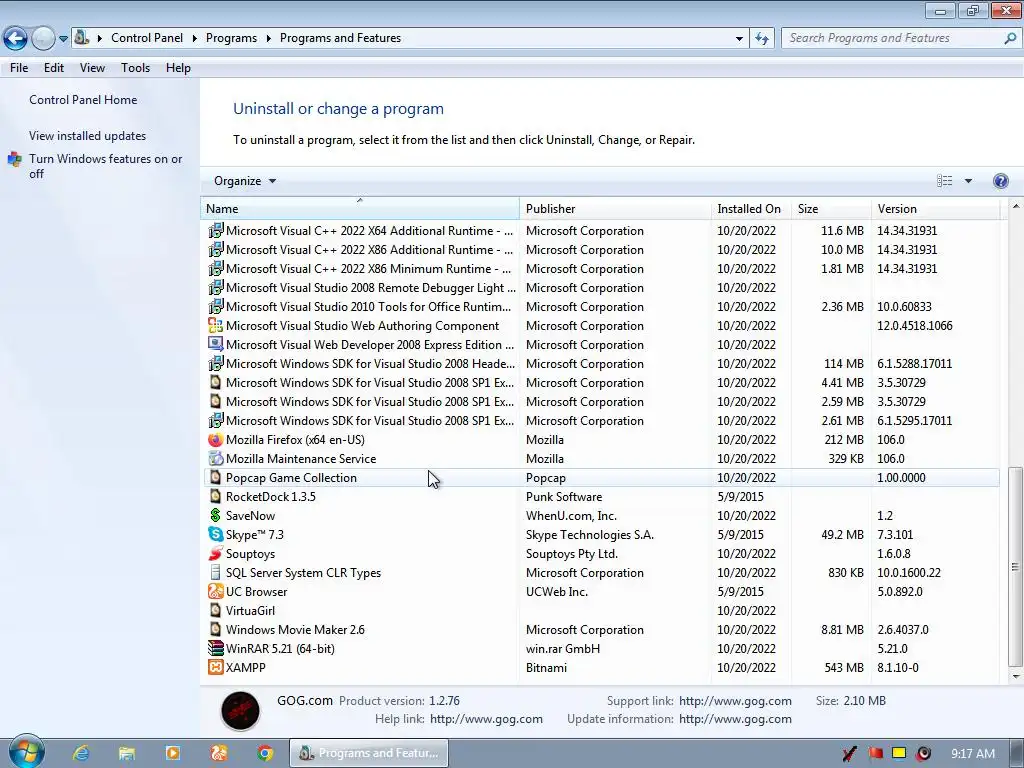Click Control Panel breadcrumb segment

pos(147,38)
